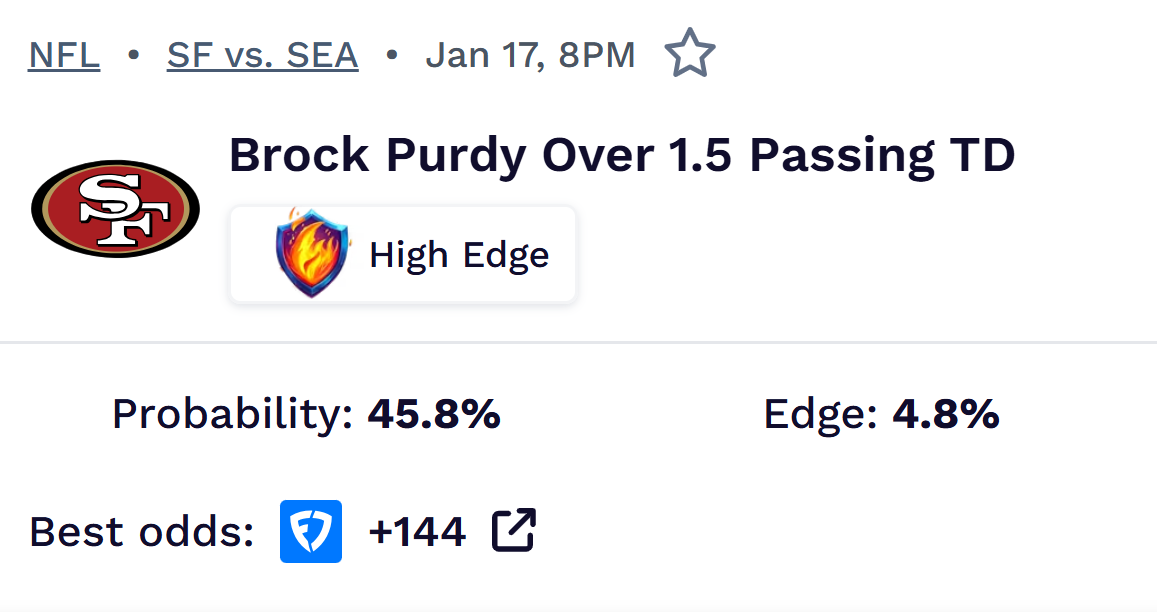The image size is (1157, 612).
Task: Go to the SF vs. SEA matchup link
Action: click(262, 55)
